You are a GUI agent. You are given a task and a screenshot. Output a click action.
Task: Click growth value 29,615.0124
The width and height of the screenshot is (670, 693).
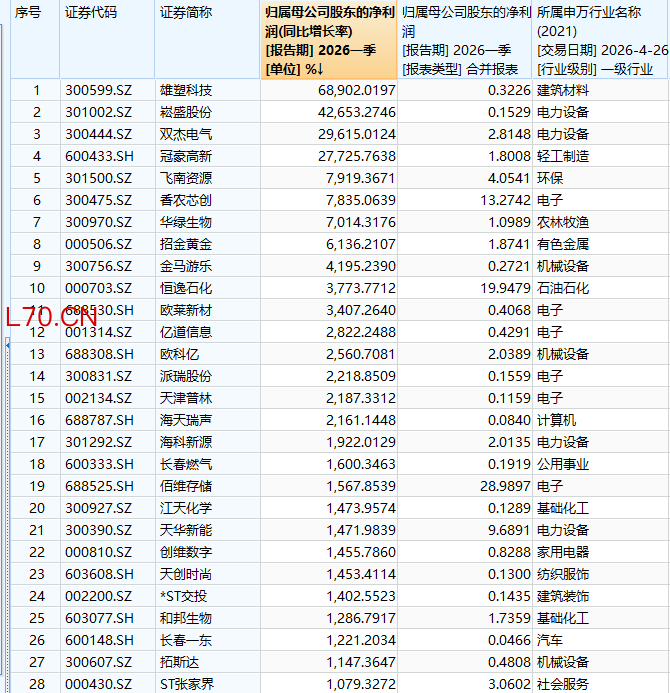coord(357,134)
